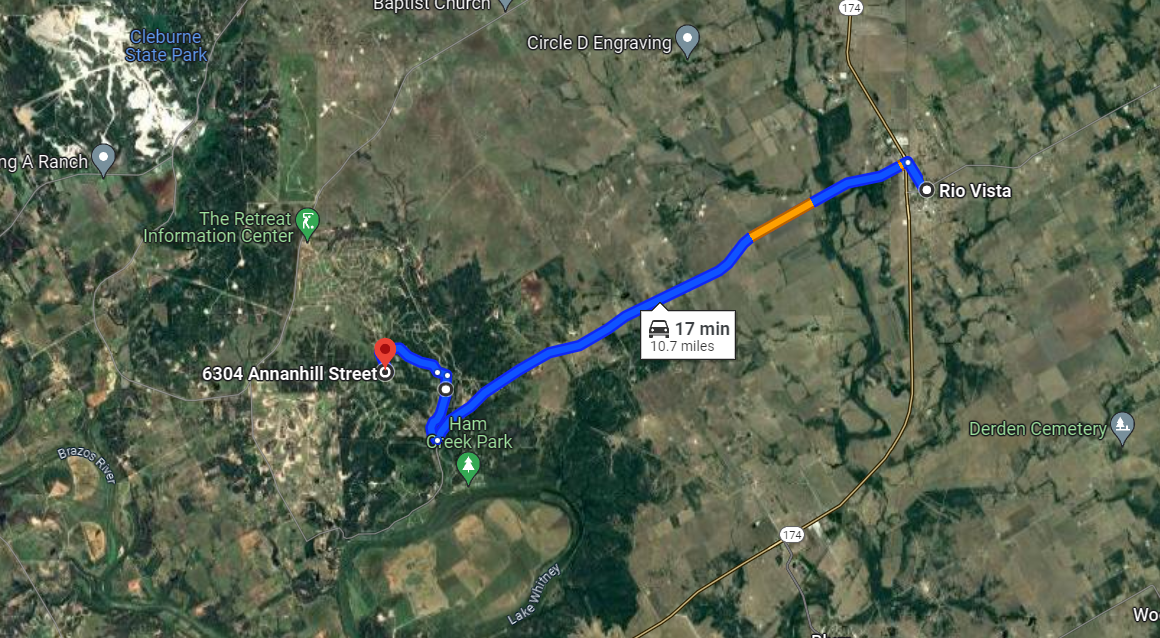Click the red destination pin marker

point(385,351)
